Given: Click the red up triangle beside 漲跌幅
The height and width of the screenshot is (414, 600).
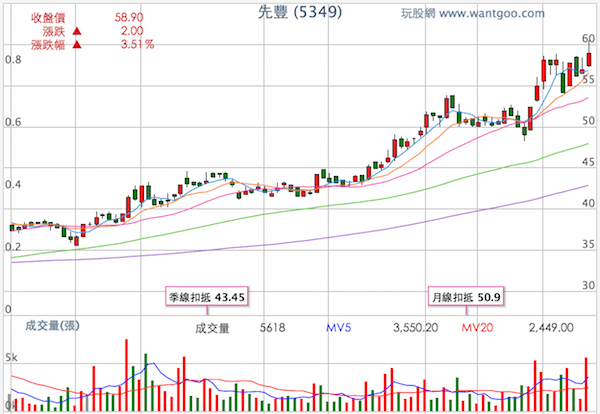Looking at the screenshot, I should pyautogui.click(x=77, y=45).
